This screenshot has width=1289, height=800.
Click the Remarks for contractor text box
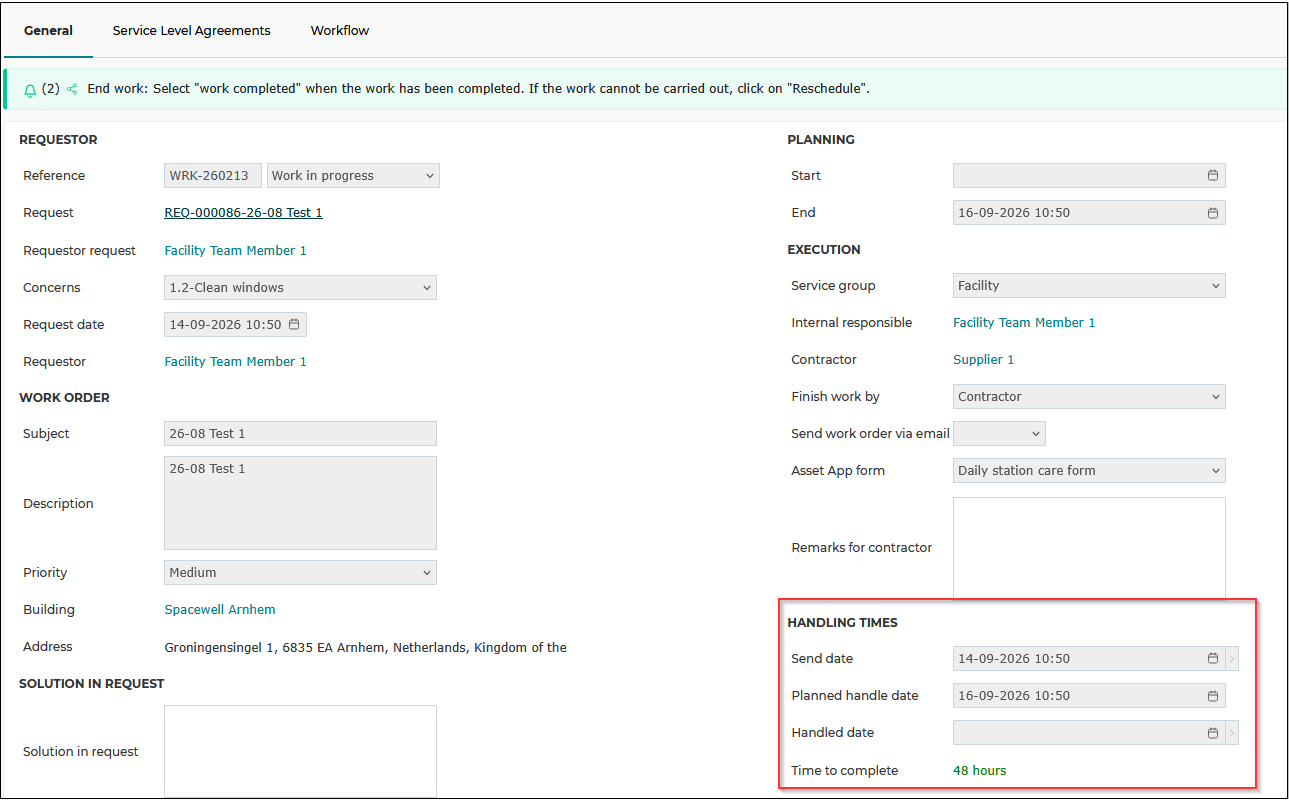coord(1089,547)
